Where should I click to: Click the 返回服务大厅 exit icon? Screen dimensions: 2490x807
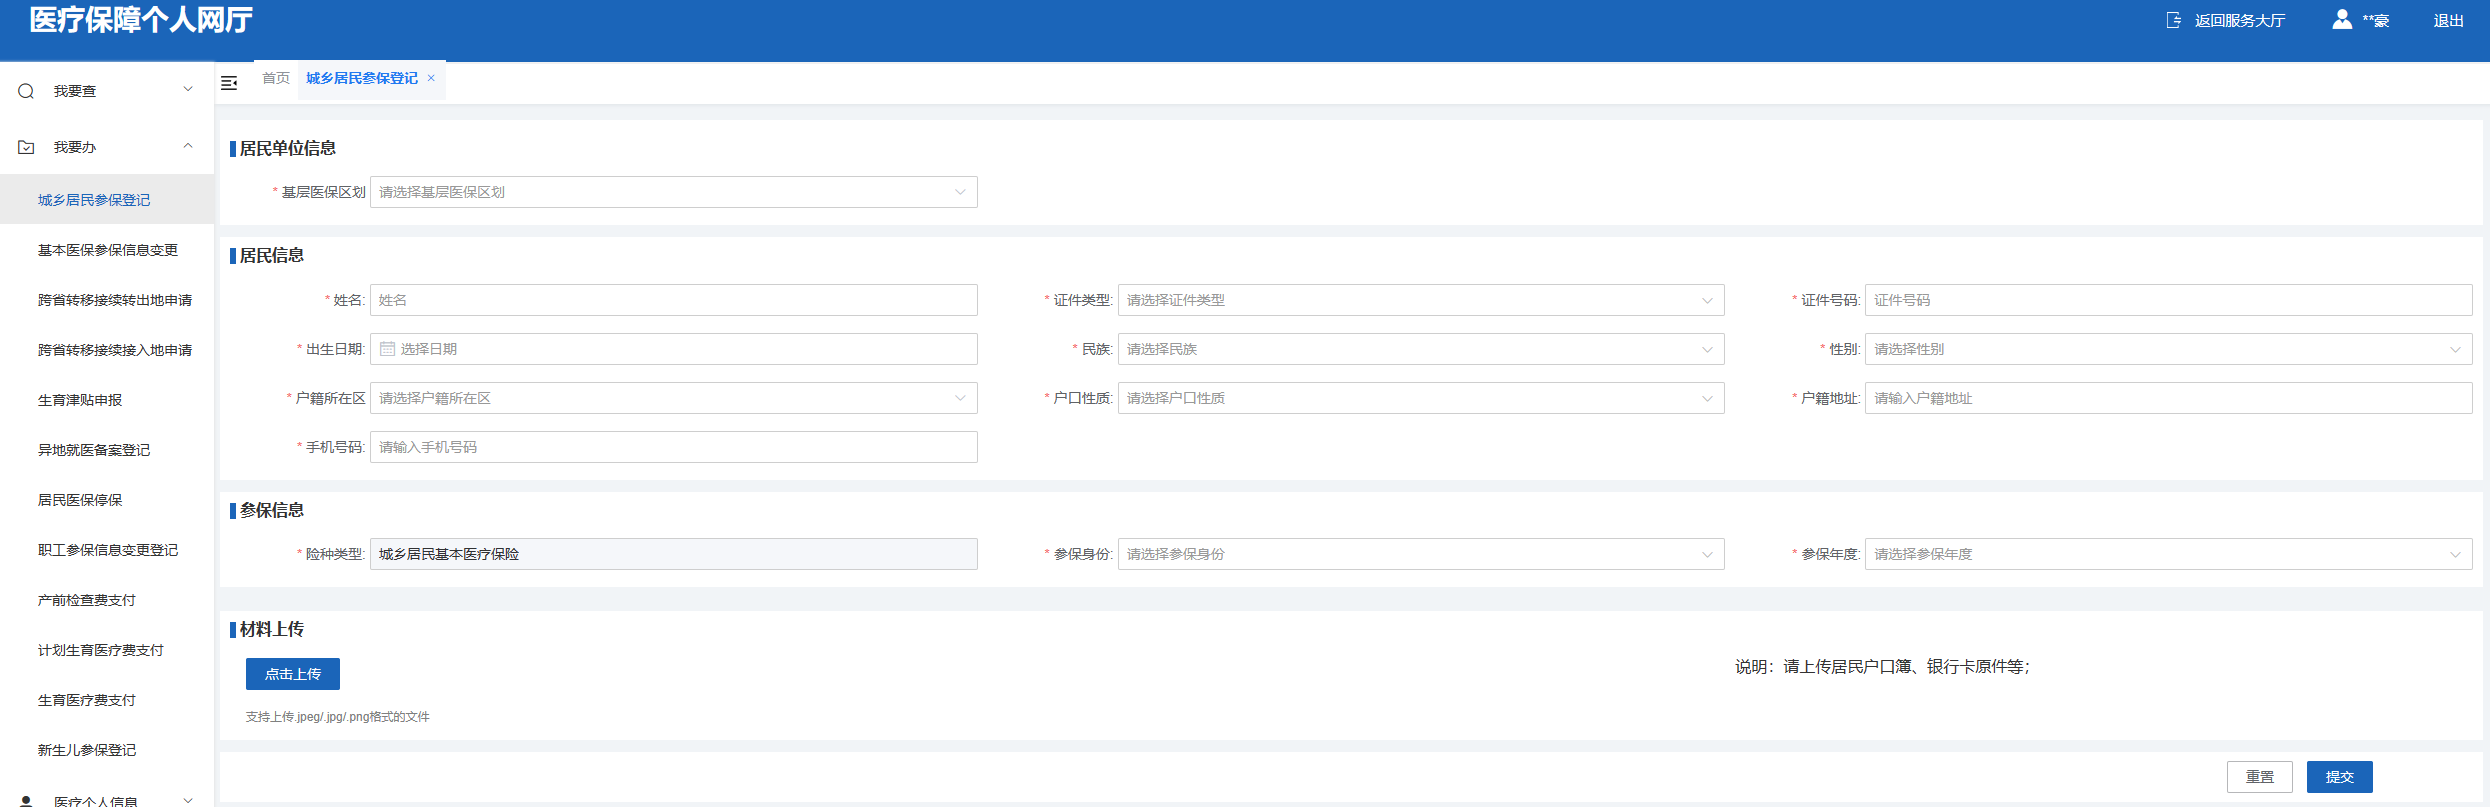2173,20
